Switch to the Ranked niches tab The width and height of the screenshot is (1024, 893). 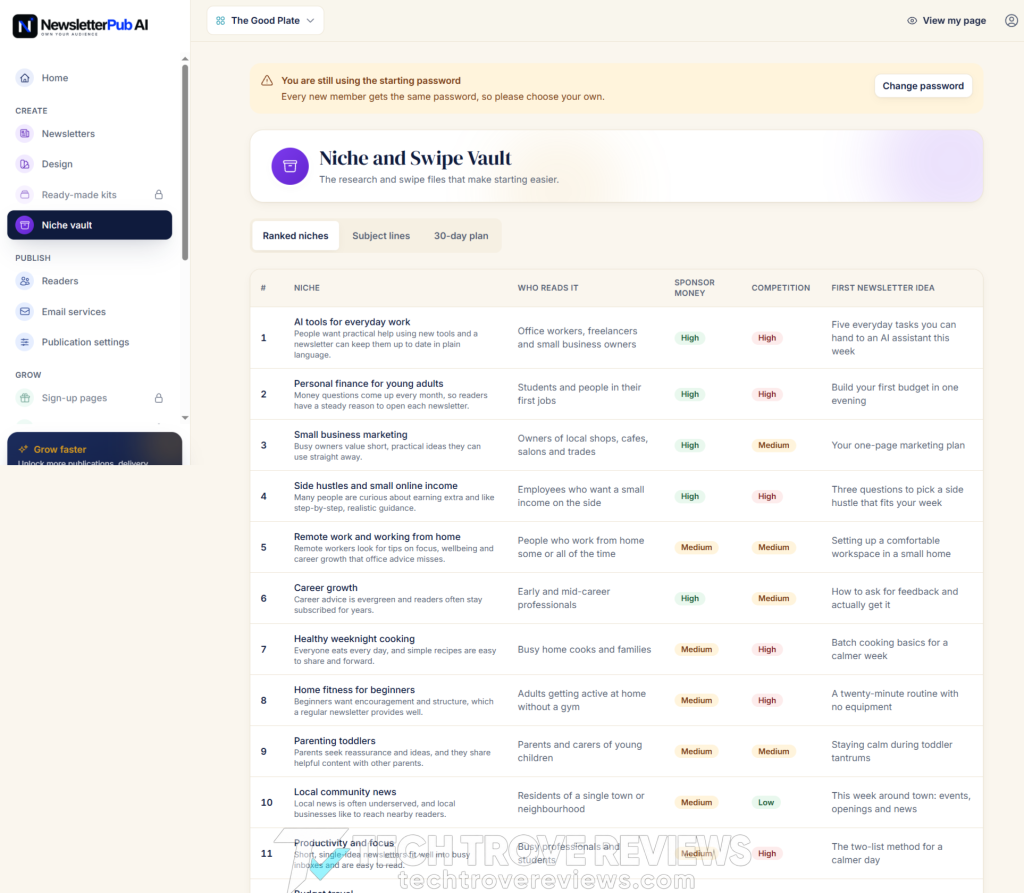click(295, 236)
